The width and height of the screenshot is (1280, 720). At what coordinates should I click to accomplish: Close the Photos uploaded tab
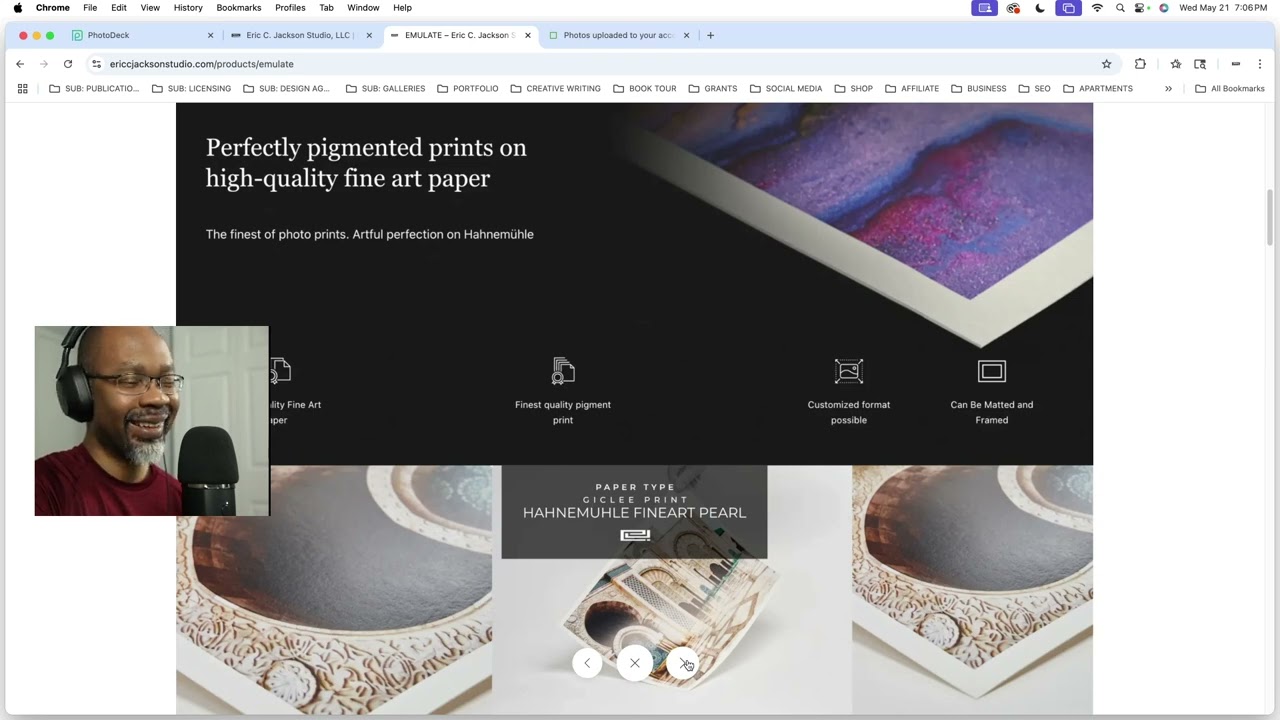pos(686,35)
